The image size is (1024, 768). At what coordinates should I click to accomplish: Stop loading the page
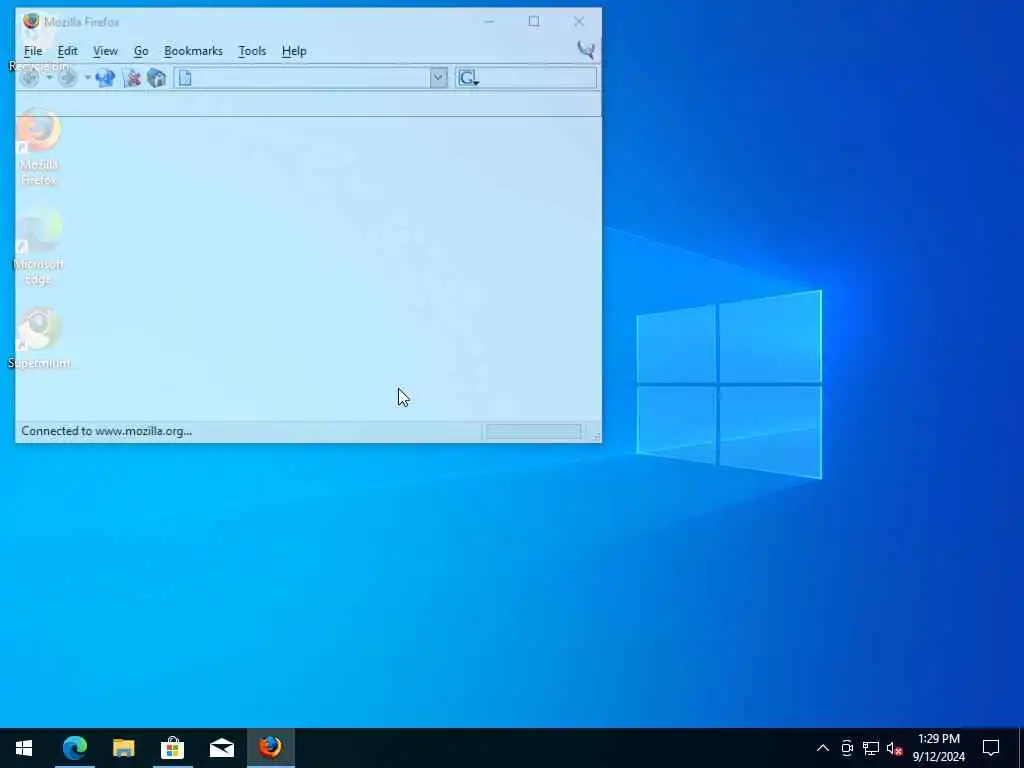(133, 78)
